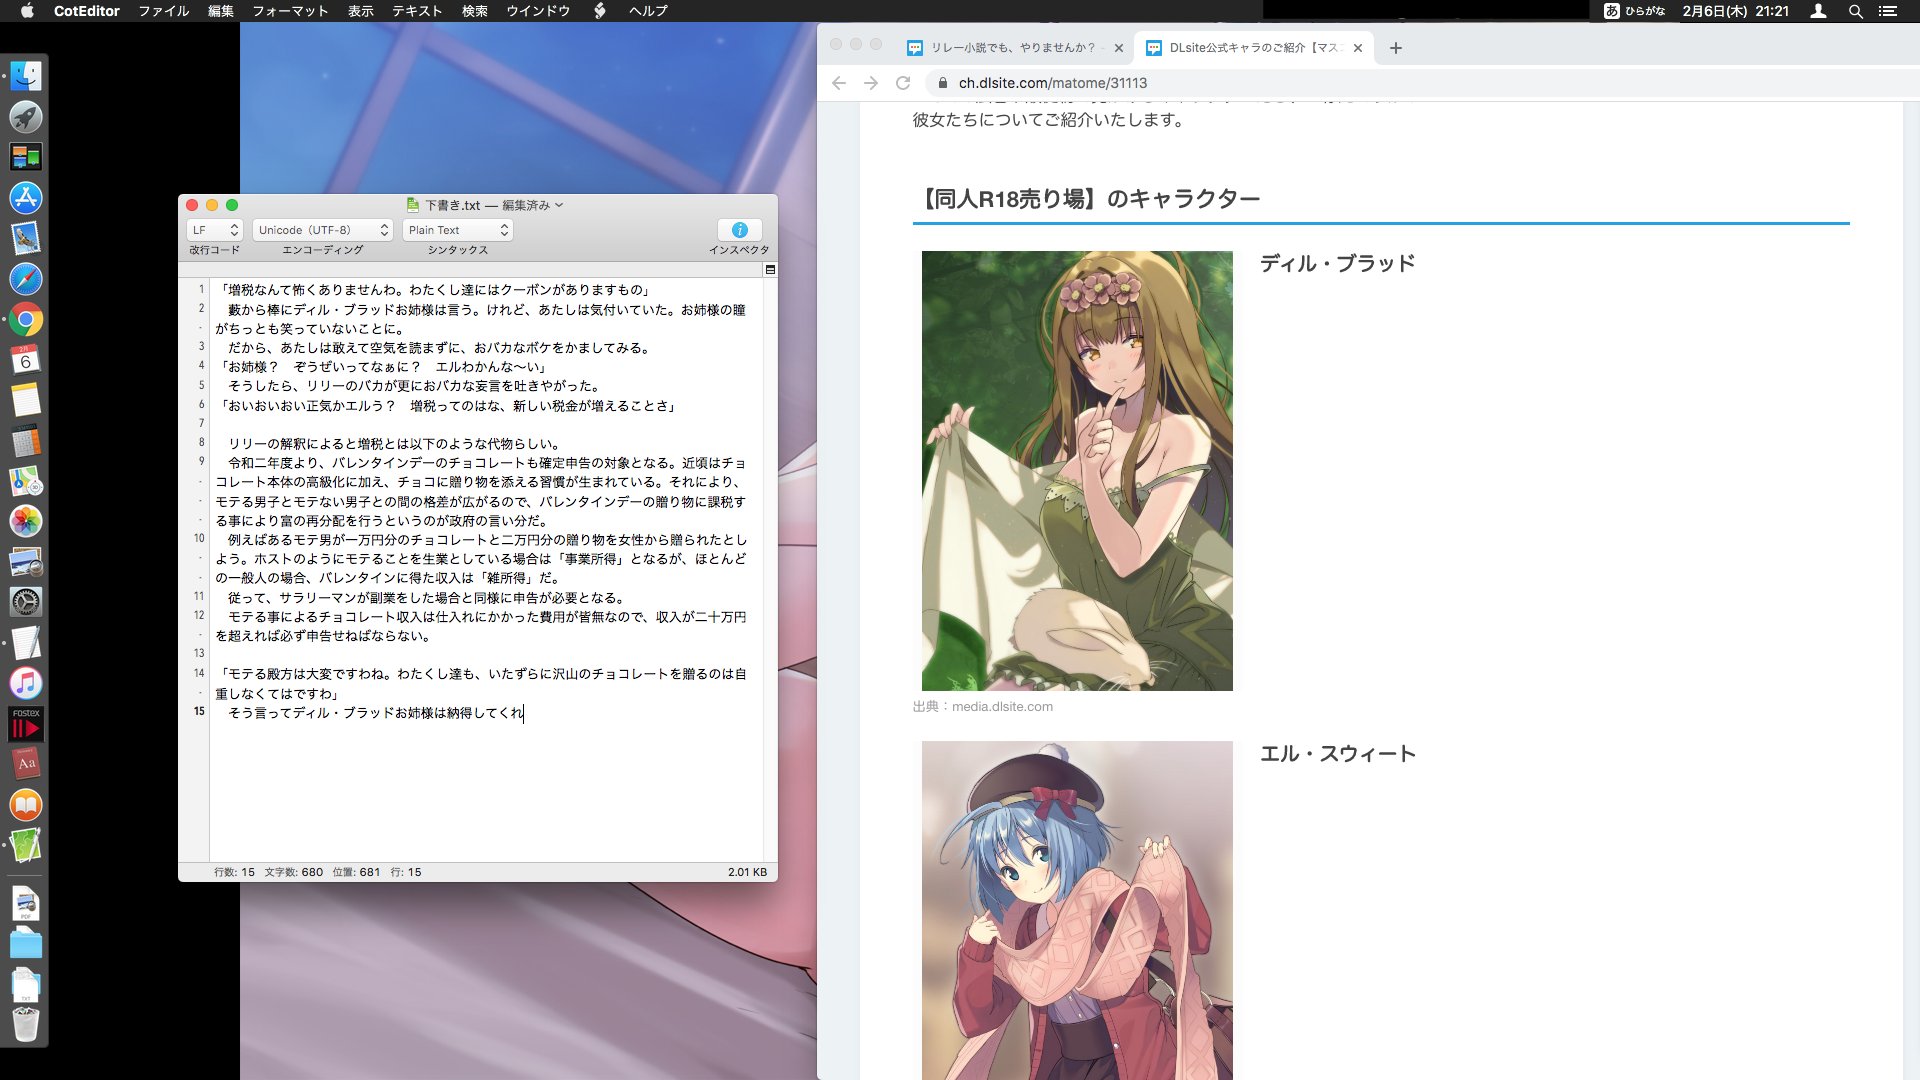The height and width of the screenshot is (1080, 1920).
Task: Open System Preferences gear in Dock
Action: [x=26, y=602]
